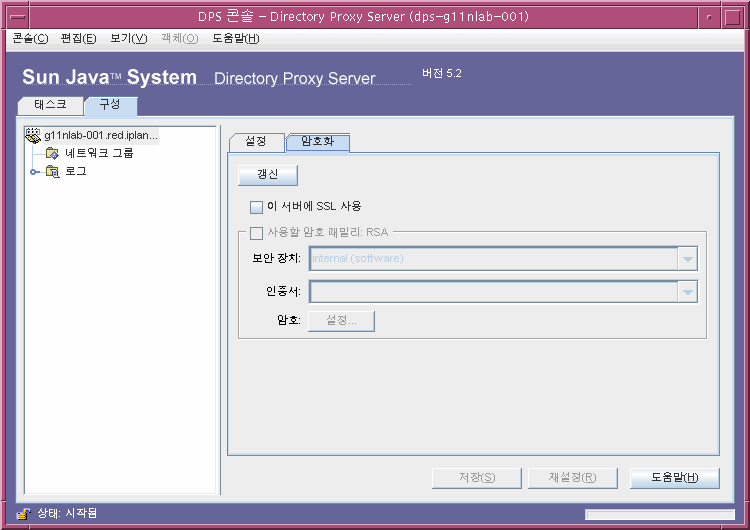Click the 로그 folder icon
Screen dimensions: 750x530
(x=52, y=171)
